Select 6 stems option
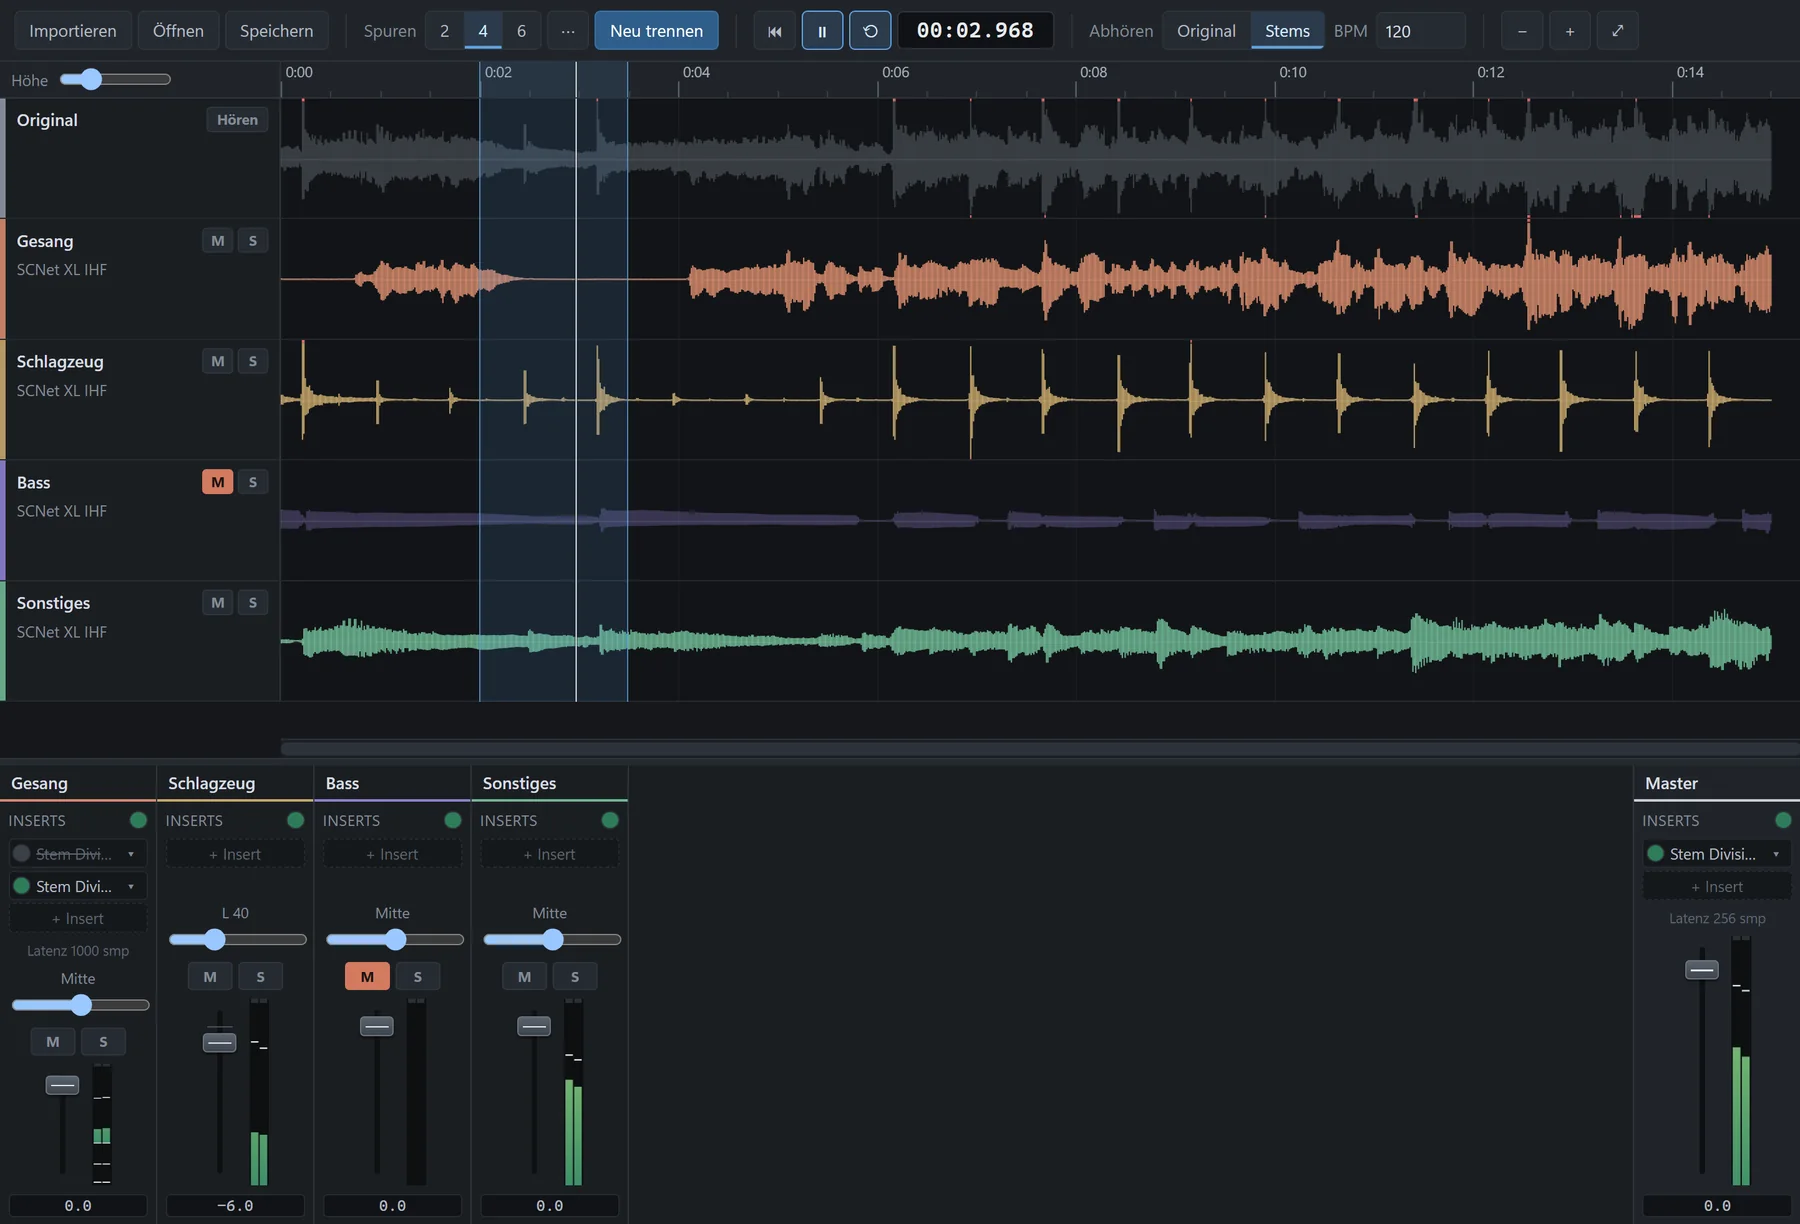Screen dimensions: 1800x1224 [x=521, y=31]
